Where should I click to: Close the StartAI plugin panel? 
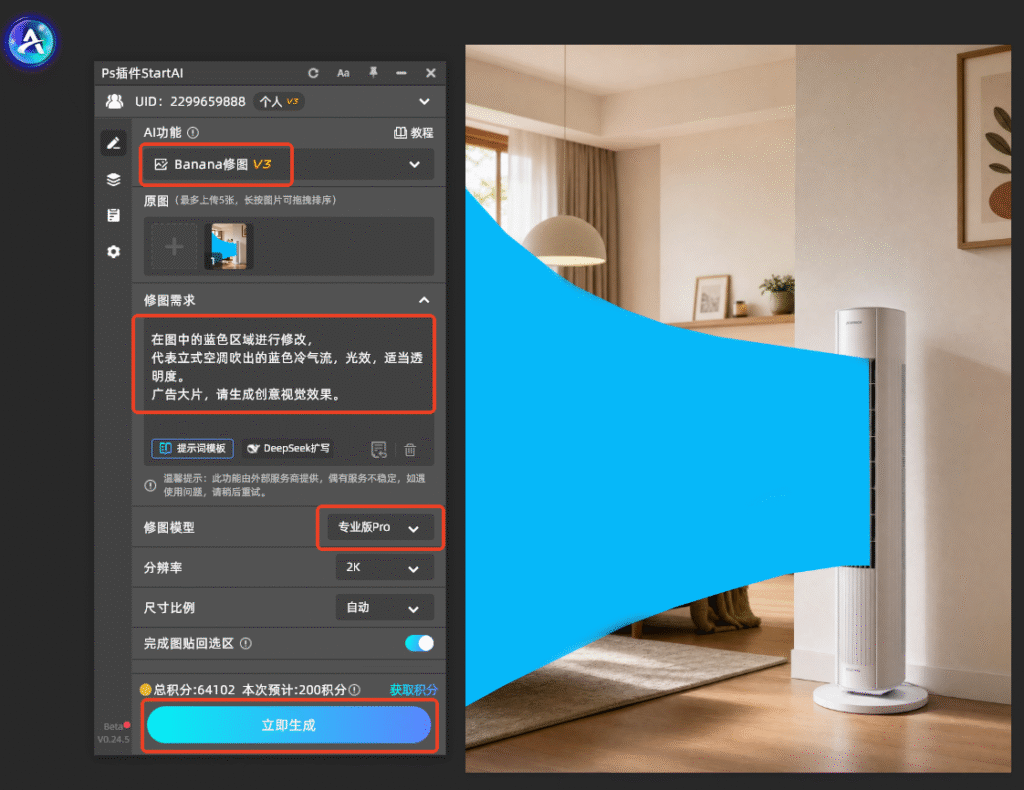tap(430, 73)
